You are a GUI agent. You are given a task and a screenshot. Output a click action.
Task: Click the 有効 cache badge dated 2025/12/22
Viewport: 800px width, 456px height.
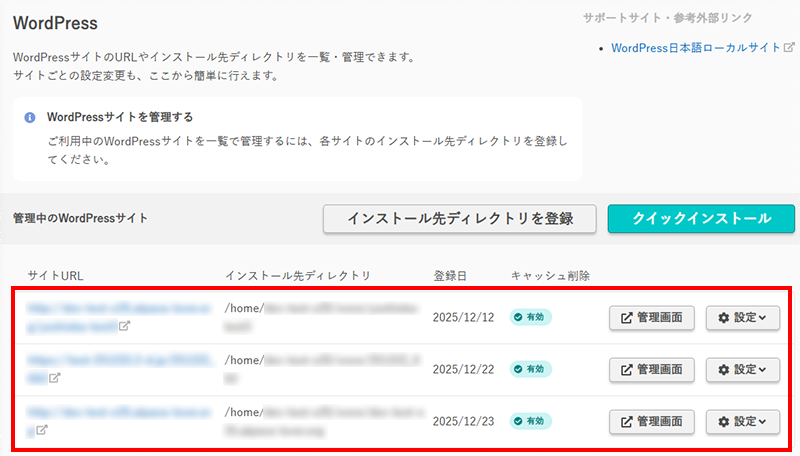[x=531, y=369]
